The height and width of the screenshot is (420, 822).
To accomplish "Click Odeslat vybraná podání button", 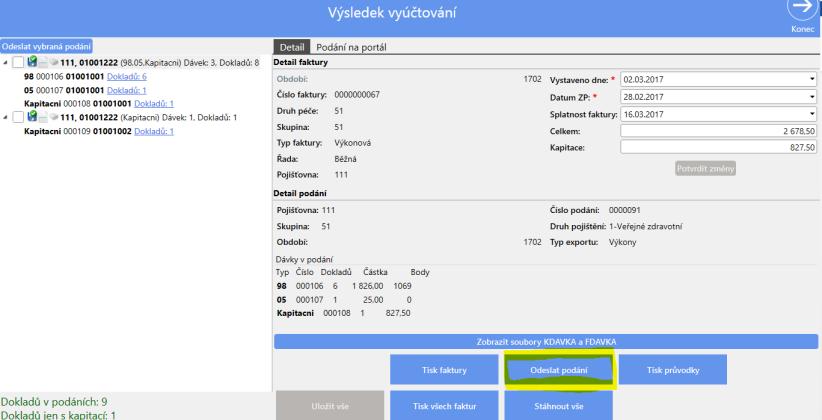I will [46, 46].
